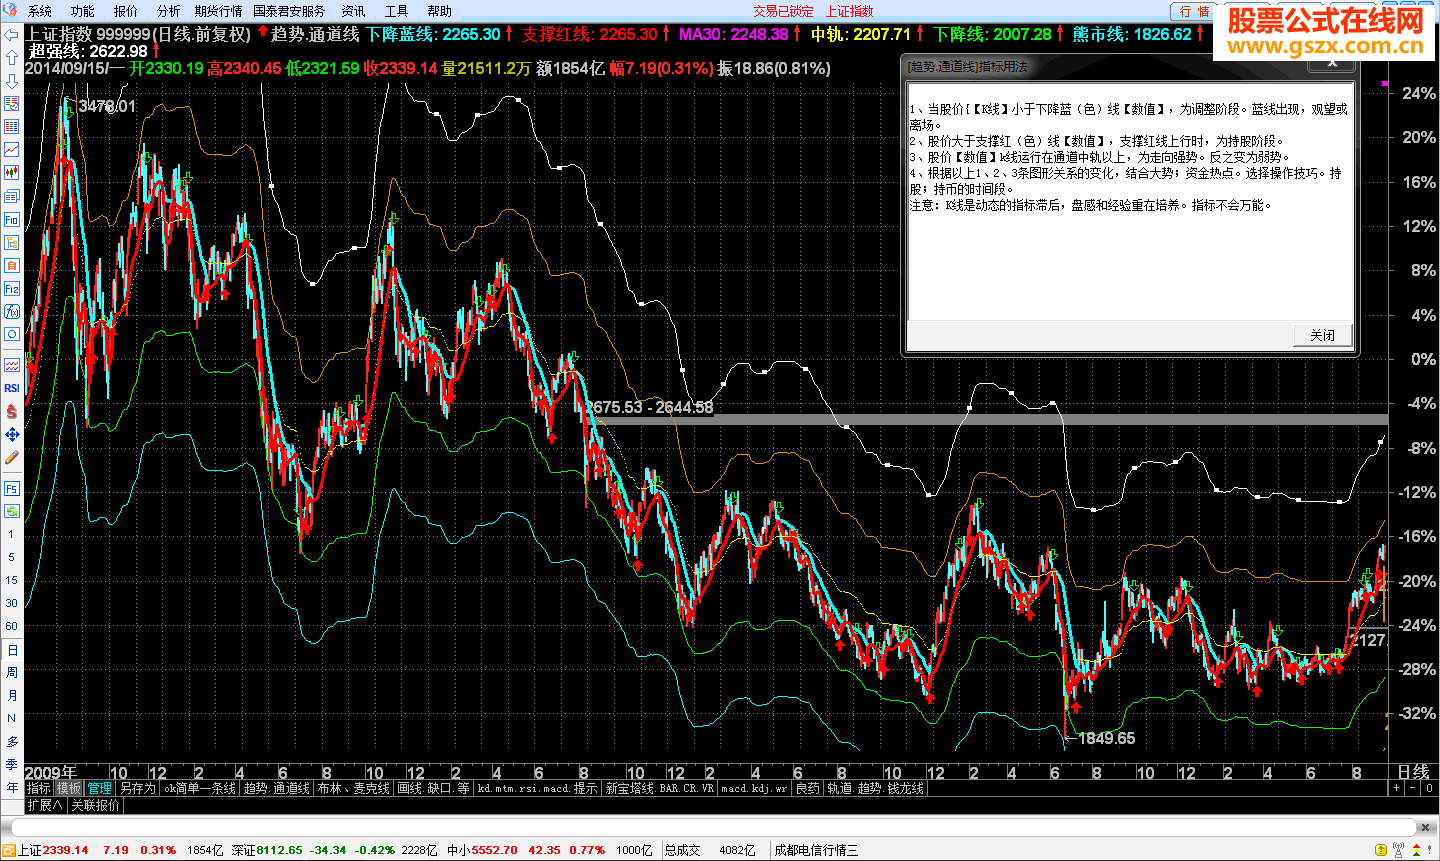Image resolution: width=1440 pixels, height=861 pixels.
Task: Click the red dollar sign icon
Action: click(x=12, y=411)
